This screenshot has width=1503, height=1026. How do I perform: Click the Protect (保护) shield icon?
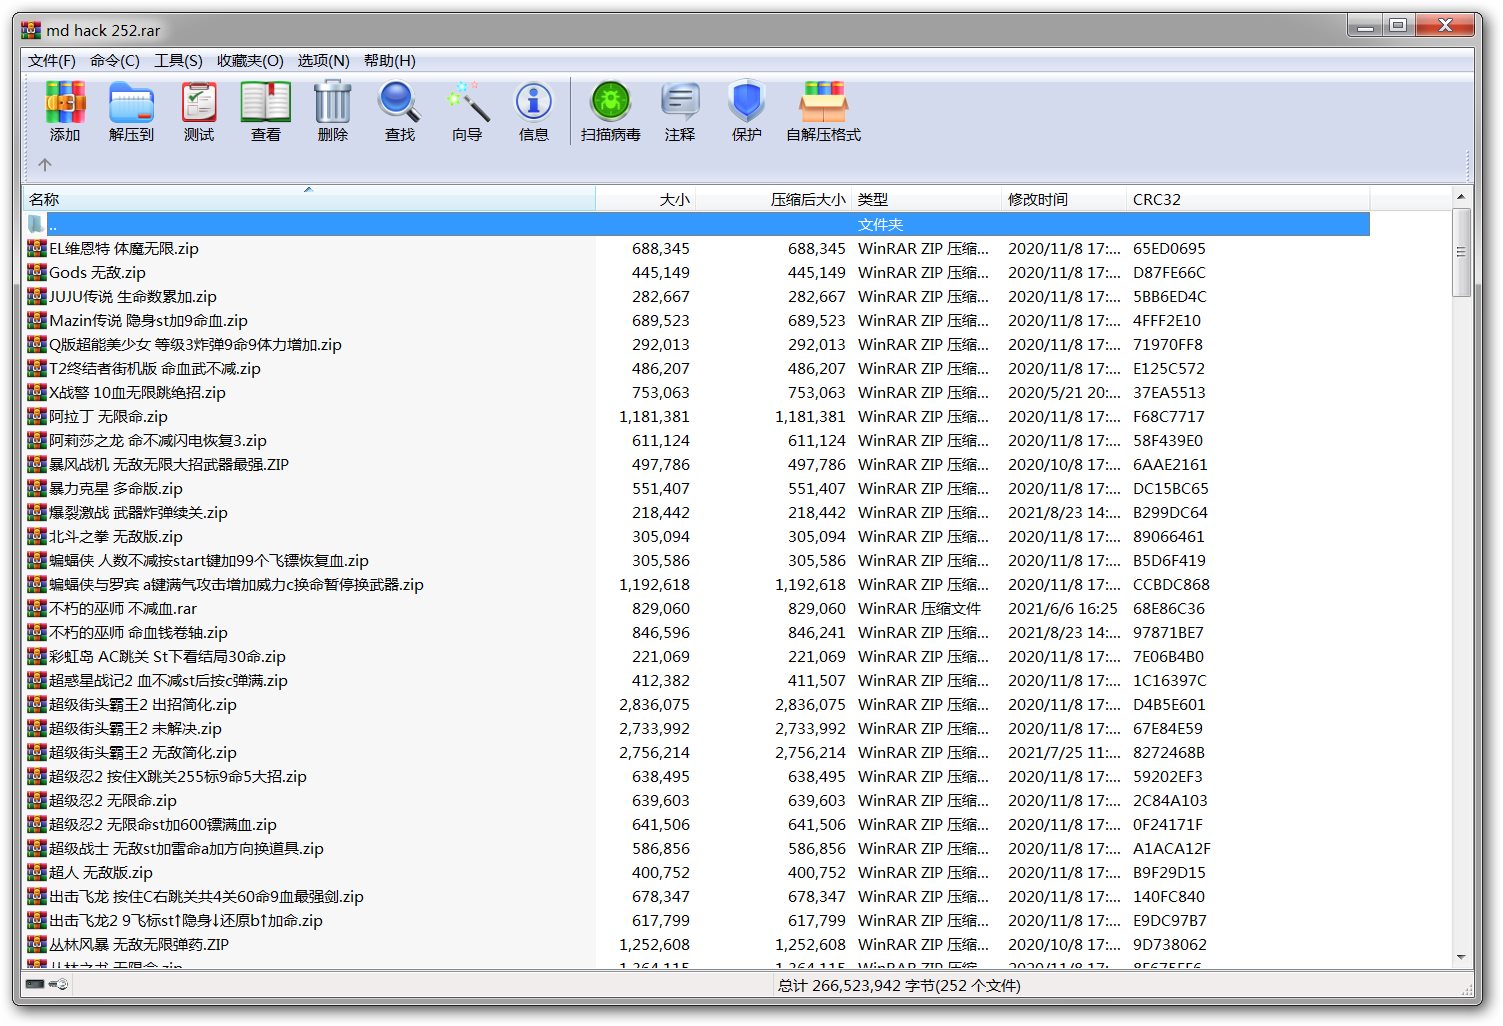click(746, 111)
